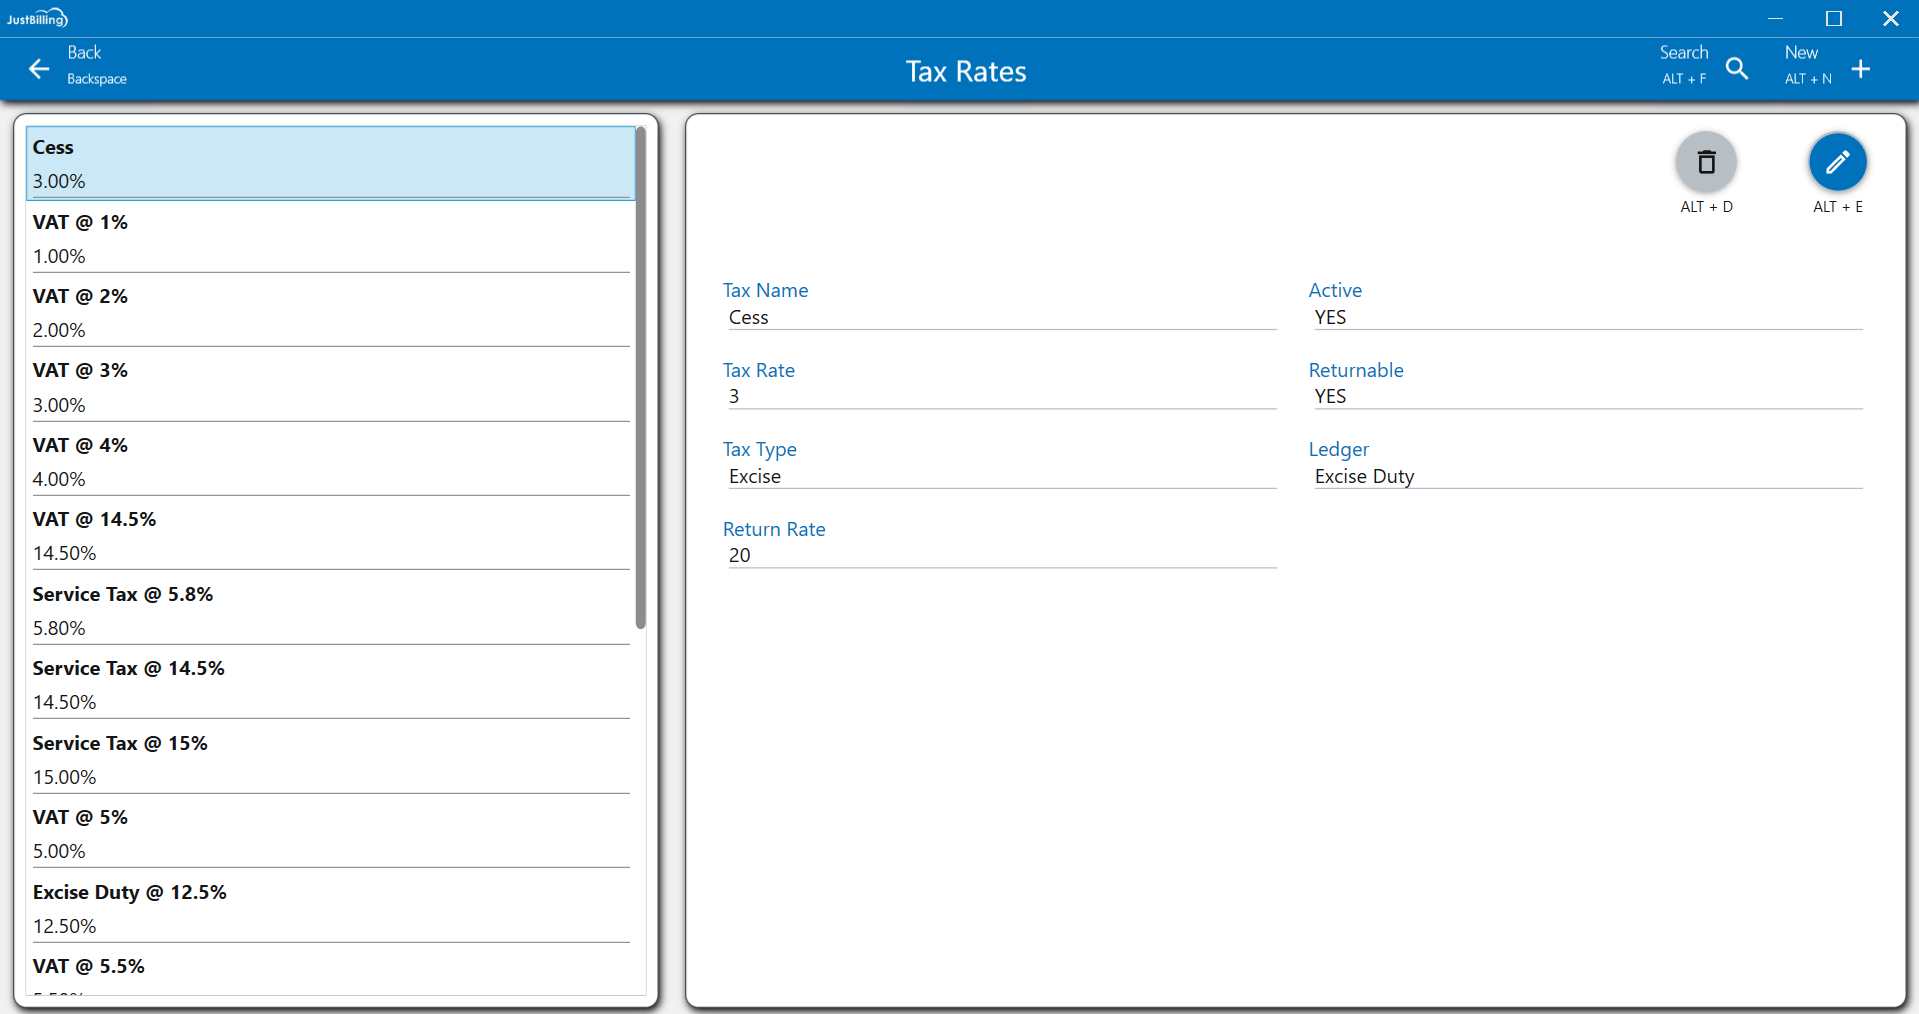This screenshot has height=1014, width=1919.
Task: Select the Cess tax entry
Action: [x=330, y=163]
